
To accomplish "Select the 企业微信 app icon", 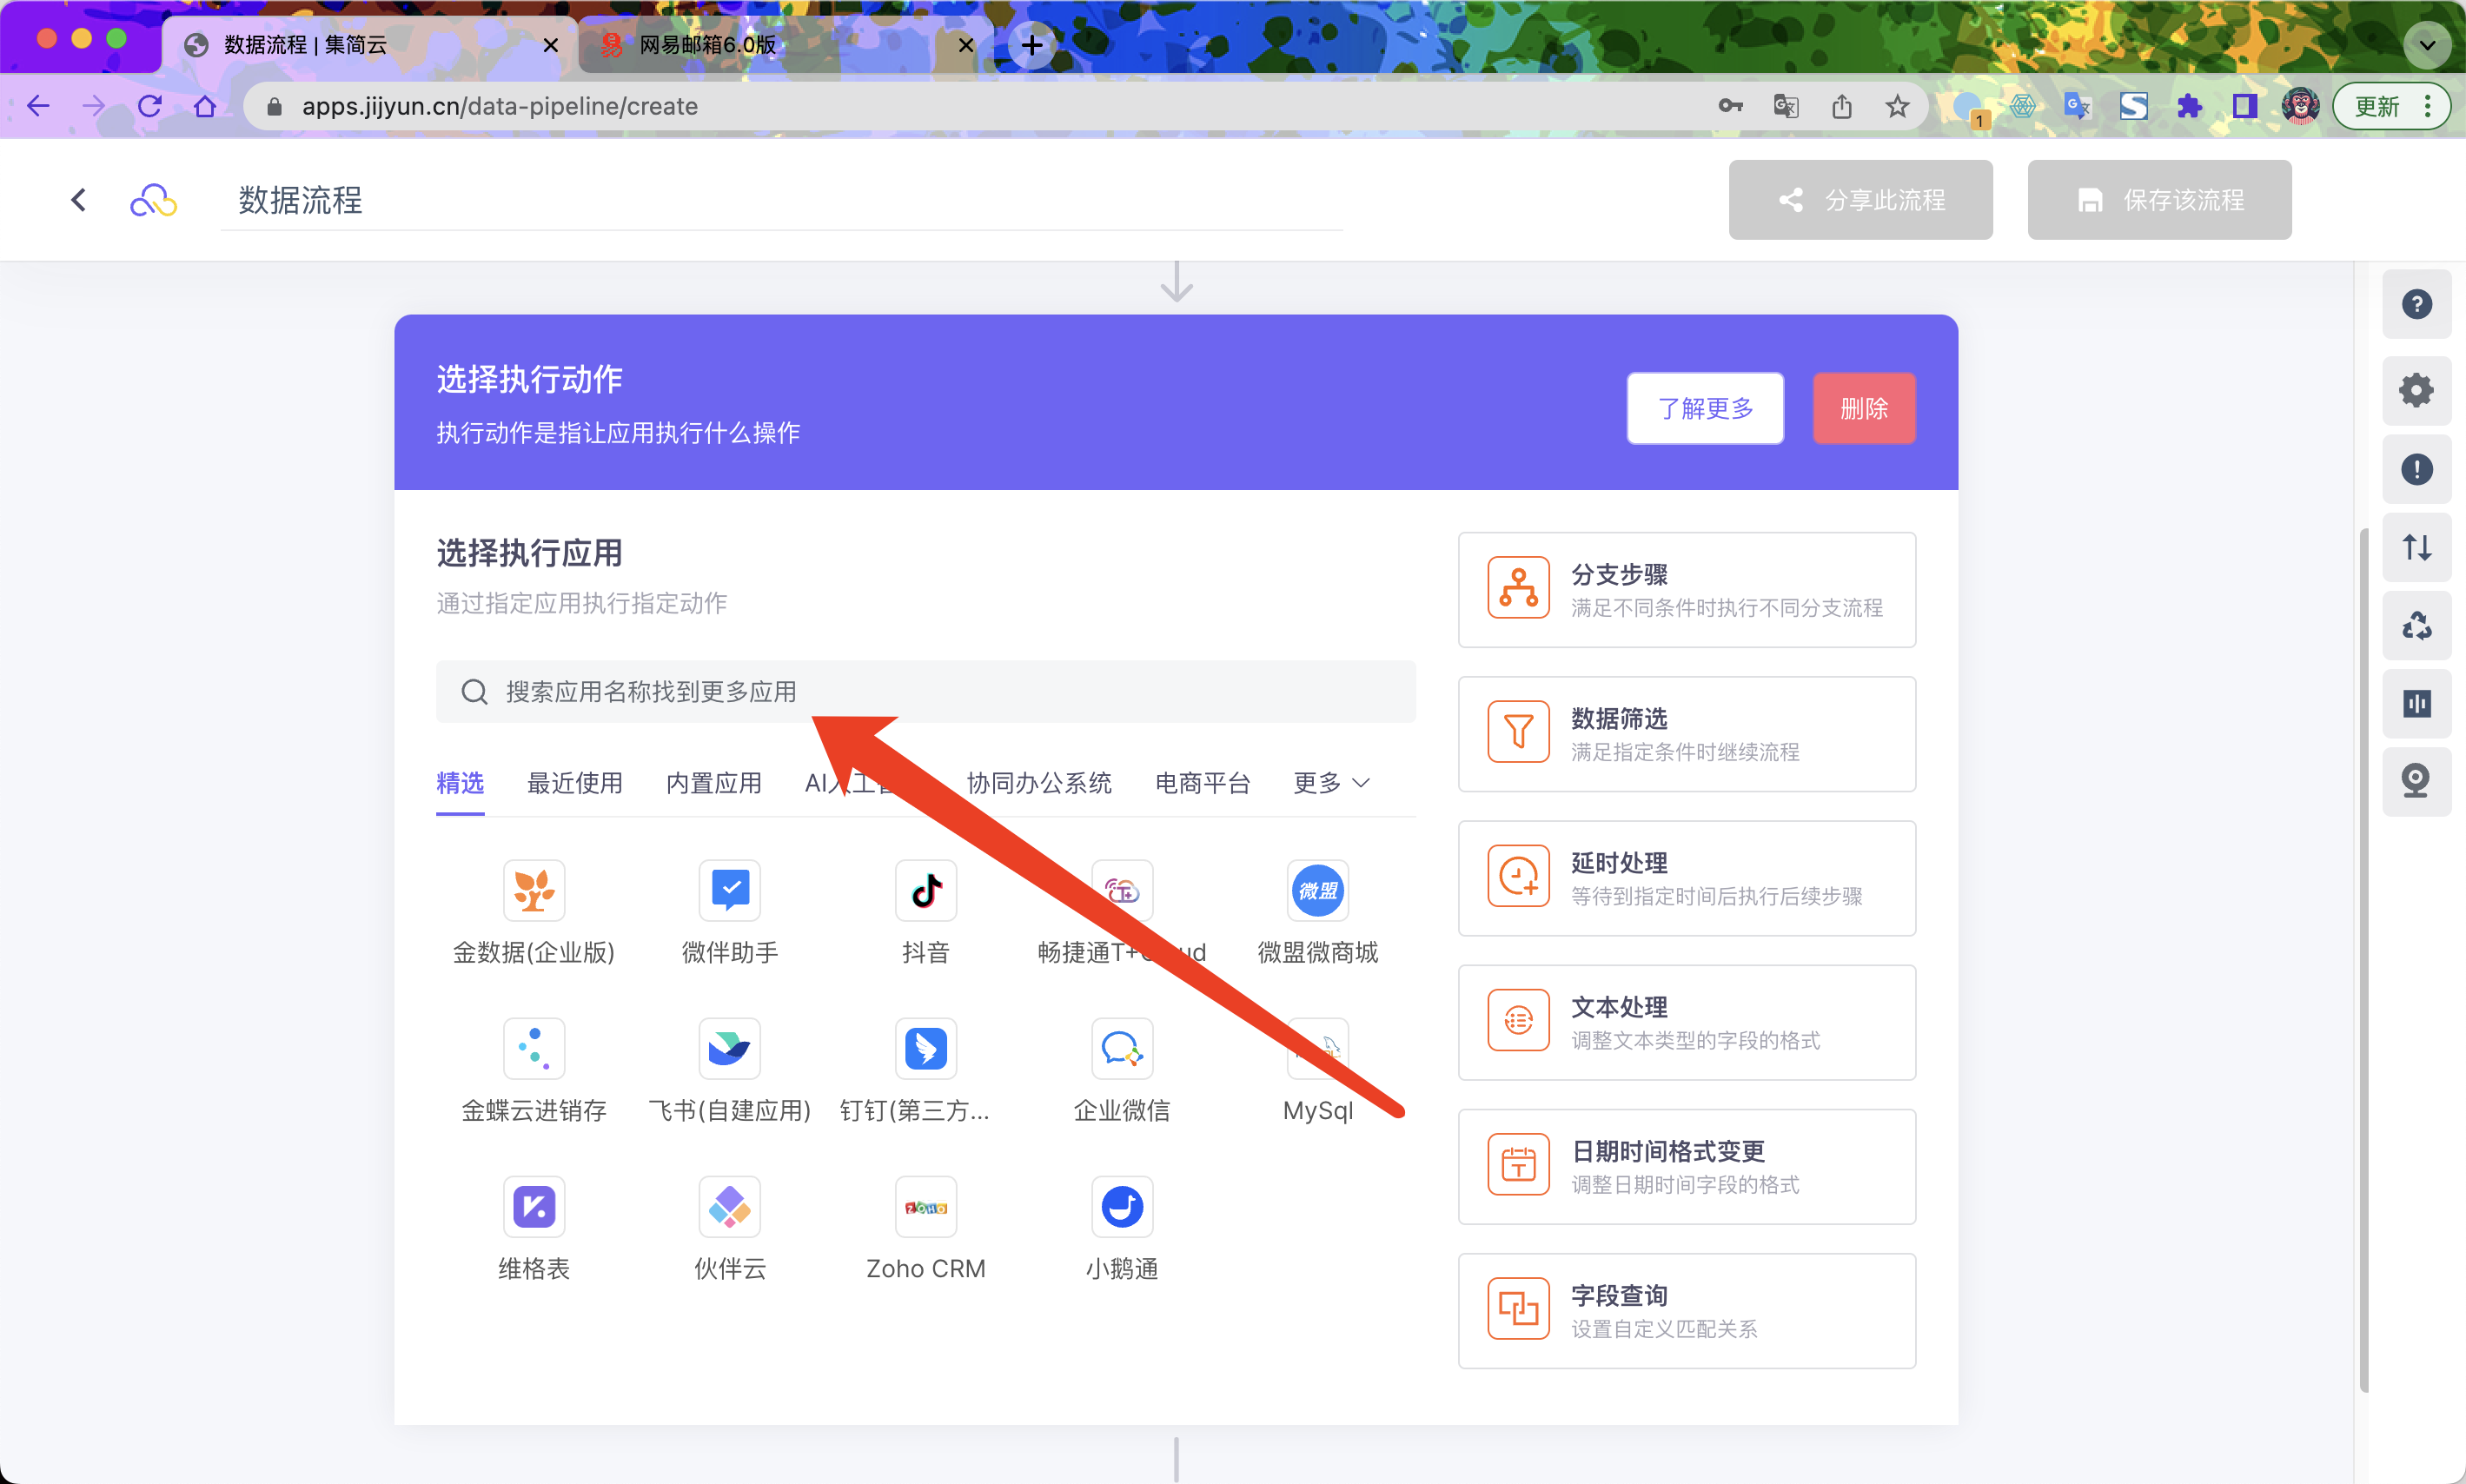I will click(1121, 1048).
